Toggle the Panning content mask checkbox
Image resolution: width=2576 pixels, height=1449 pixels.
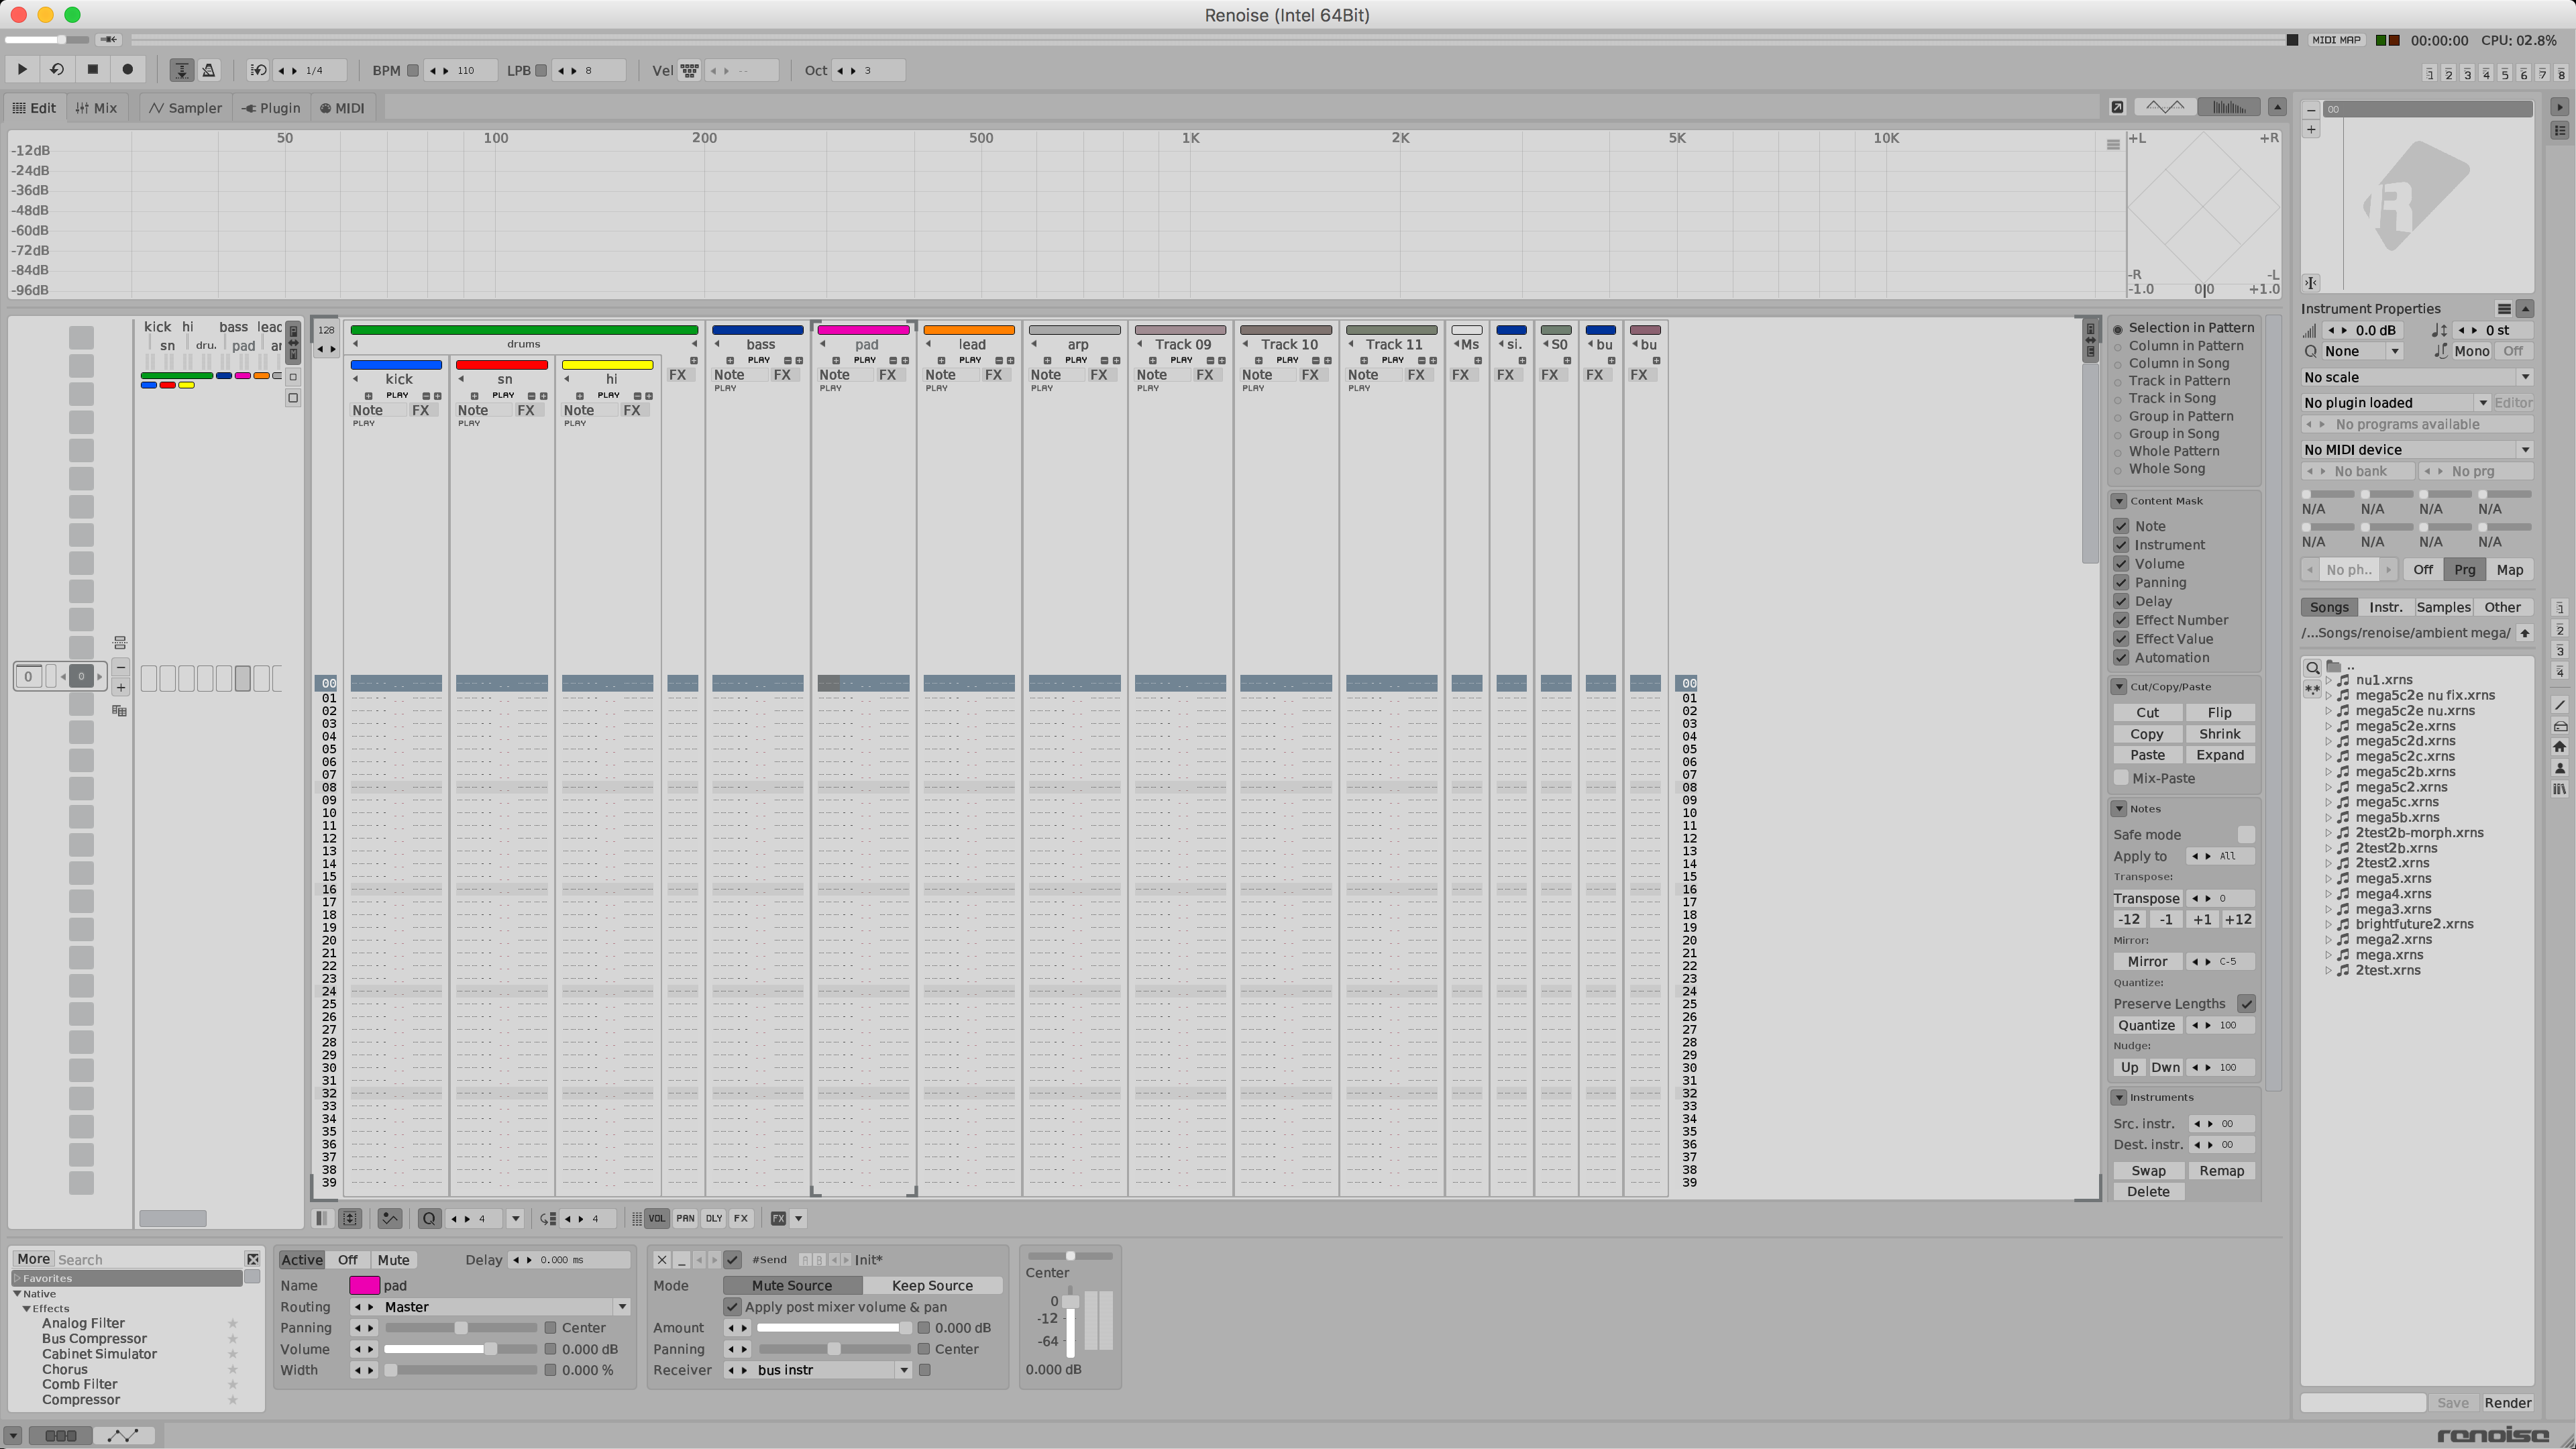2121,582
